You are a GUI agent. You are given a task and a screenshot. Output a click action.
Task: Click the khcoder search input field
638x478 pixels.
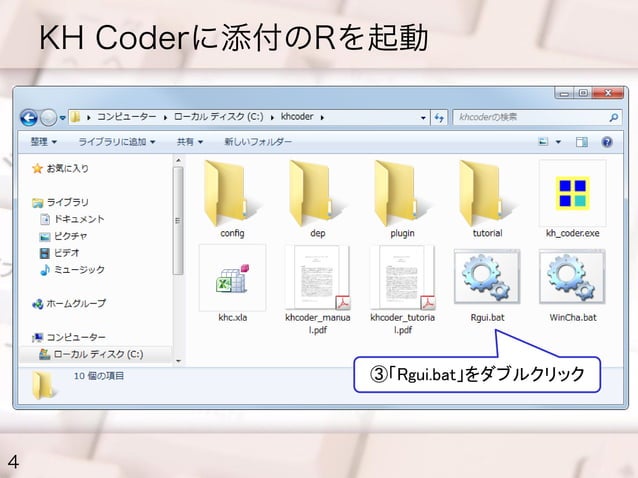537,118
